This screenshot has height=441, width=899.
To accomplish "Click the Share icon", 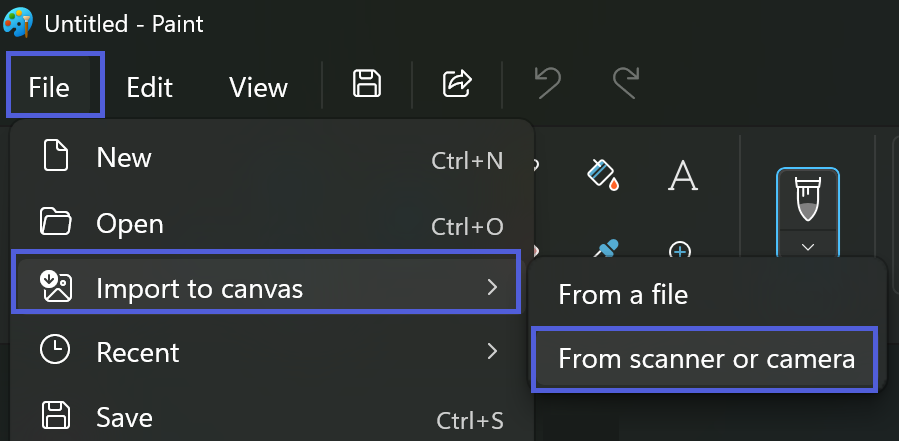I will click(457, 85).
